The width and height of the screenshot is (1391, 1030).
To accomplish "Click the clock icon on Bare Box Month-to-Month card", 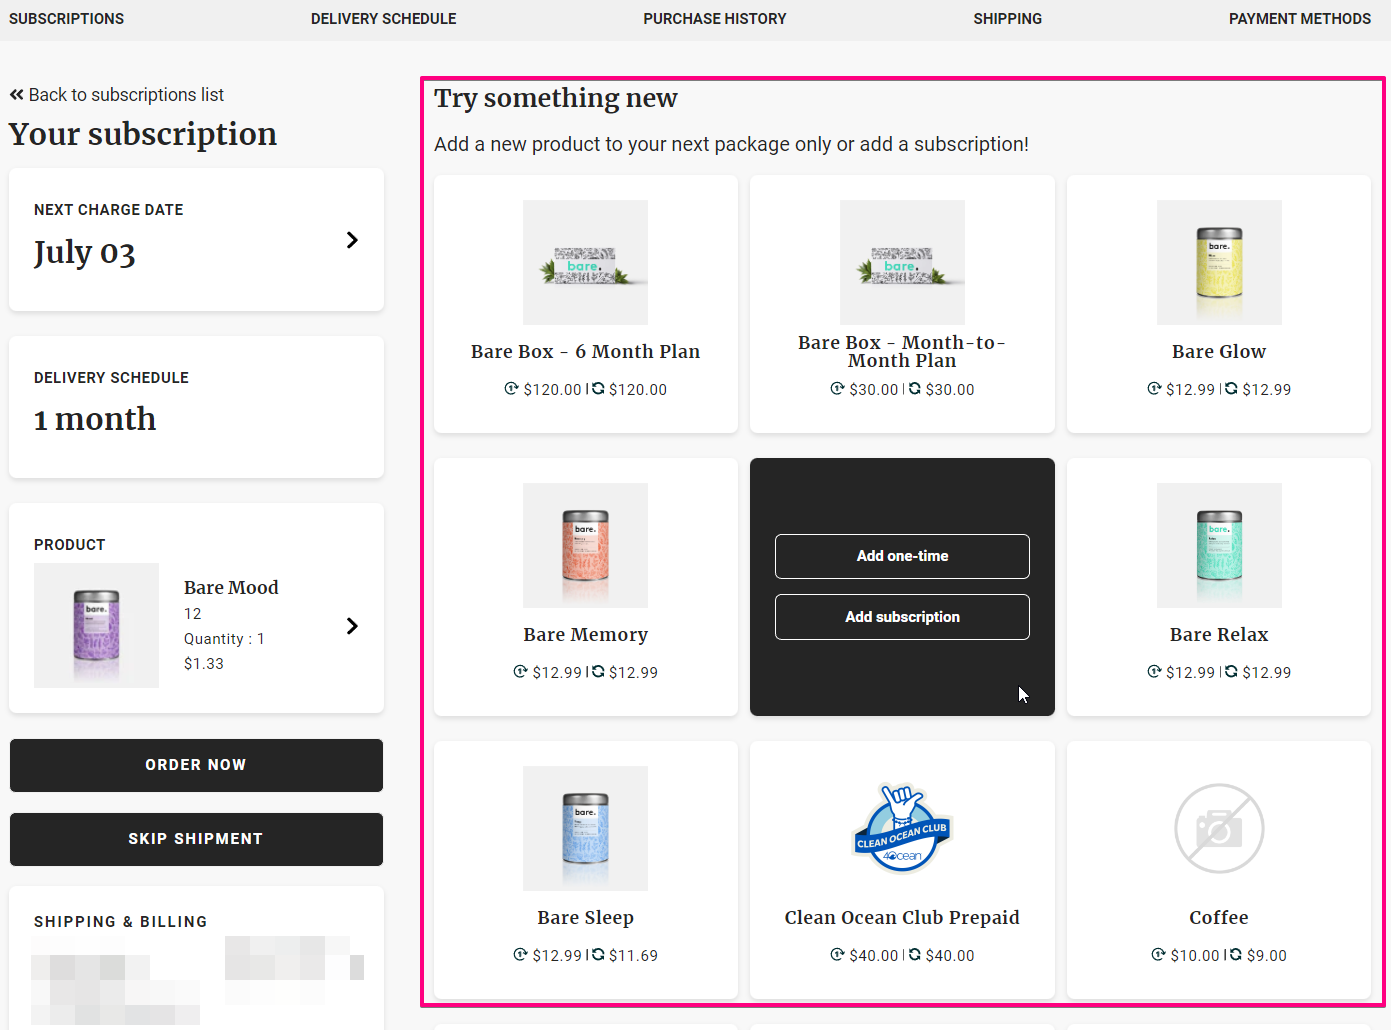I will [838, 389].
